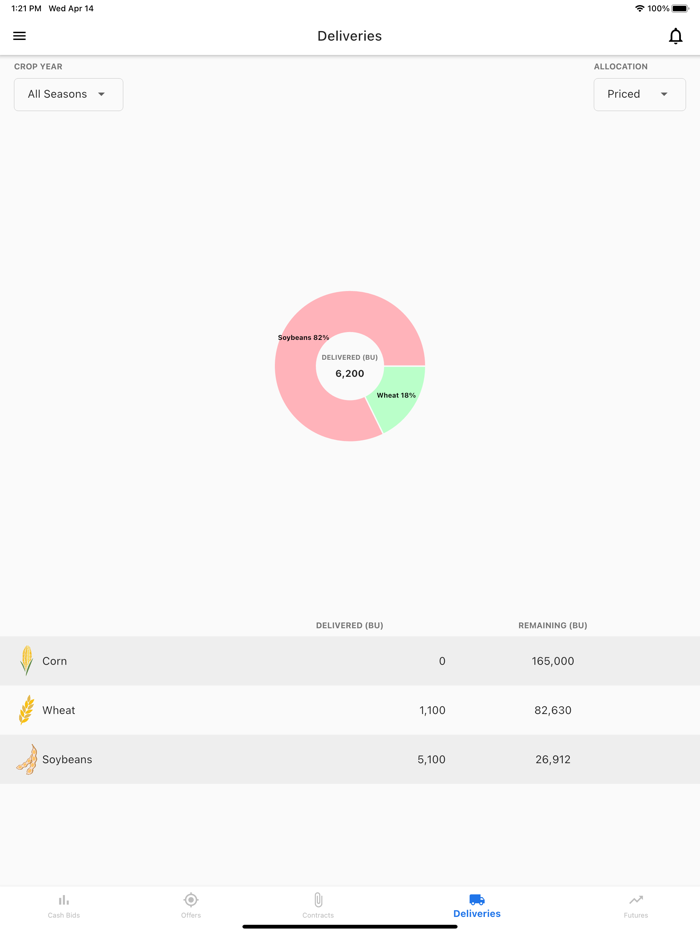Select the Corn row name
700x934 pixels.
click(55, 661)
